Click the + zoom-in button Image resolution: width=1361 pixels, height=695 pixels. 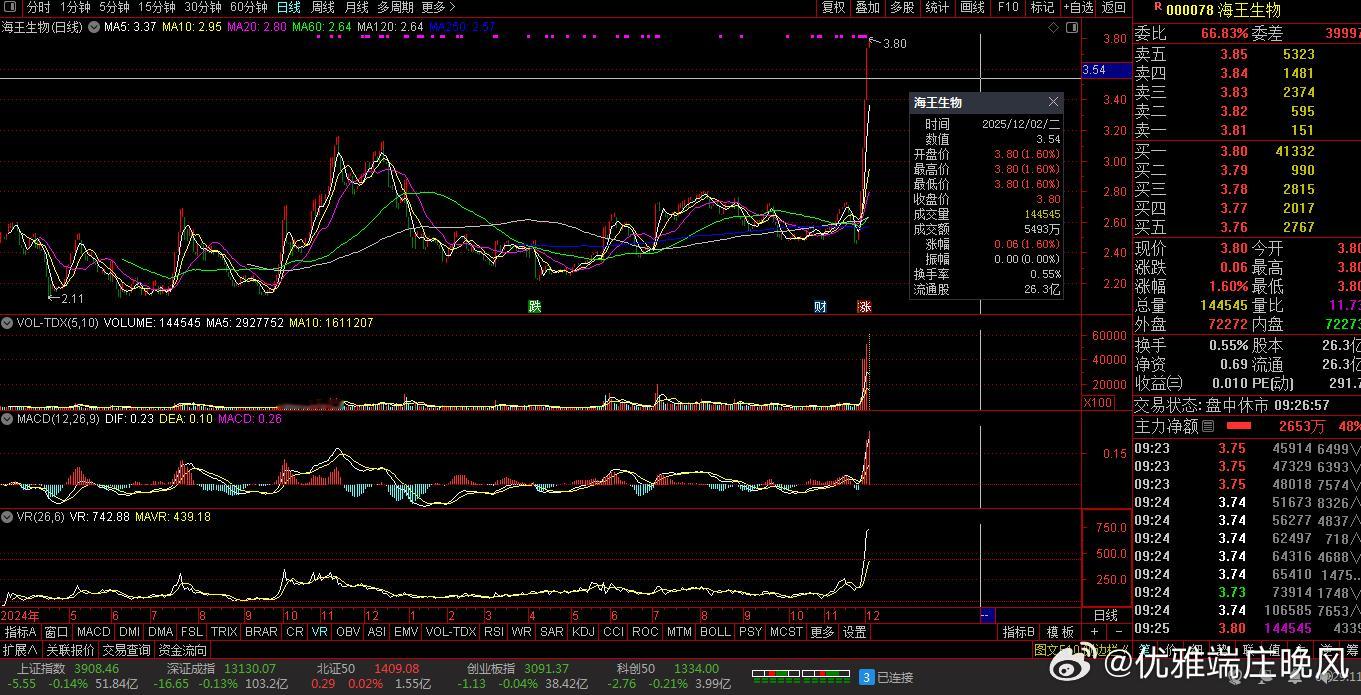coord(1095,632)
